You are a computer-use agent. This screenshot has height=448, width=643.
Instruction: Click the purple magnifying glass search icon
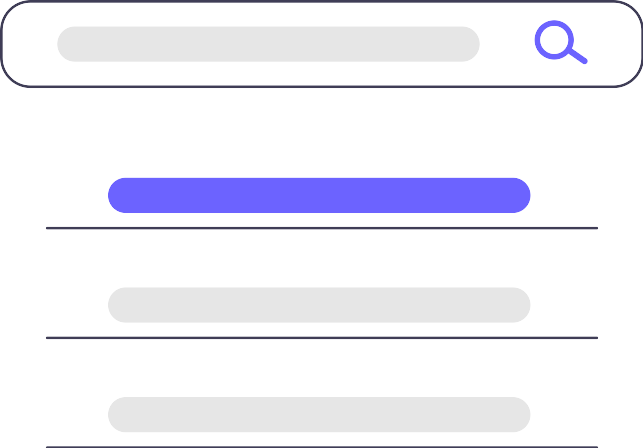559,43
